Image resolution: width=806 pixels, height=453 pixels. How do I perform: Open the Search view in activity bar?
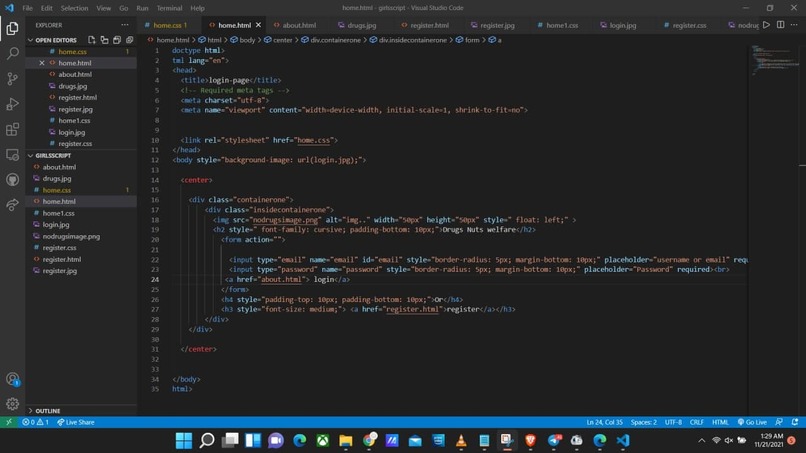click(13, 53)
